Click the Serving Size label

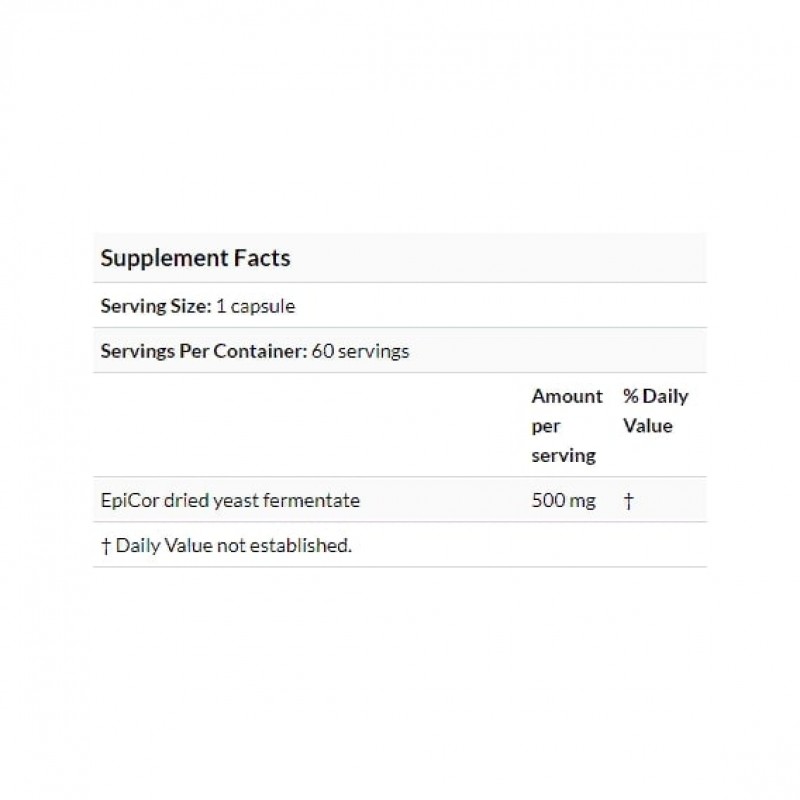click(x=156, y=306)
